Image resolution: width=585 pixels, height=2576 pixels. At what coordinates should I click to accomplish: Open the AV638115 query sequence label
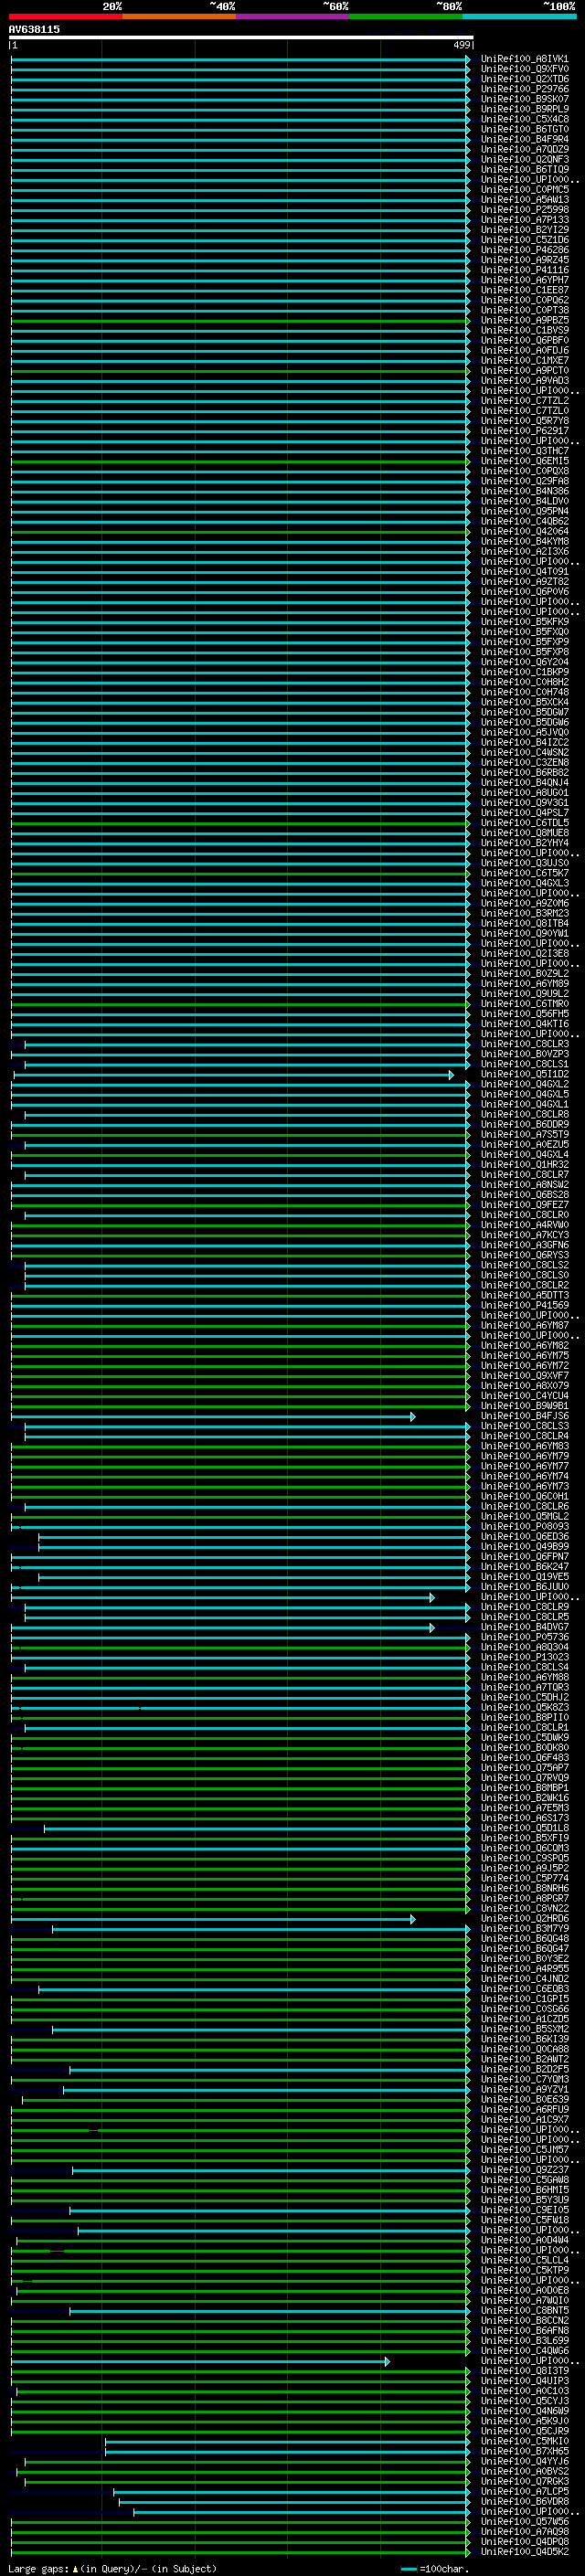click(34, 29)
